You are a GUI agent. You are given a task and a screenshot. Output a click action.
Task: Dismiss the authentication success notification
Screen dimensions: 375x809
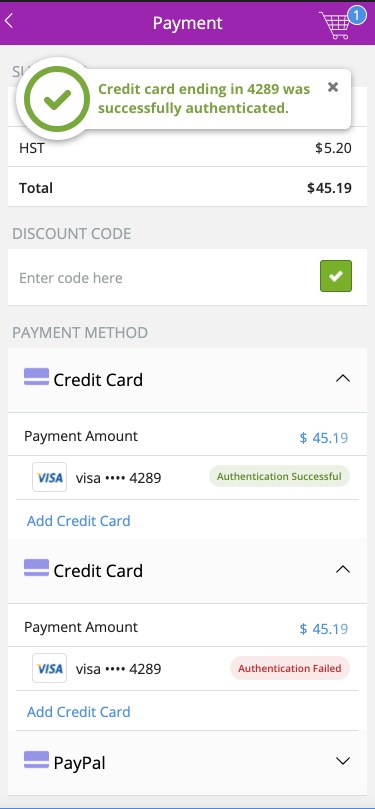[x=333, y=87]
